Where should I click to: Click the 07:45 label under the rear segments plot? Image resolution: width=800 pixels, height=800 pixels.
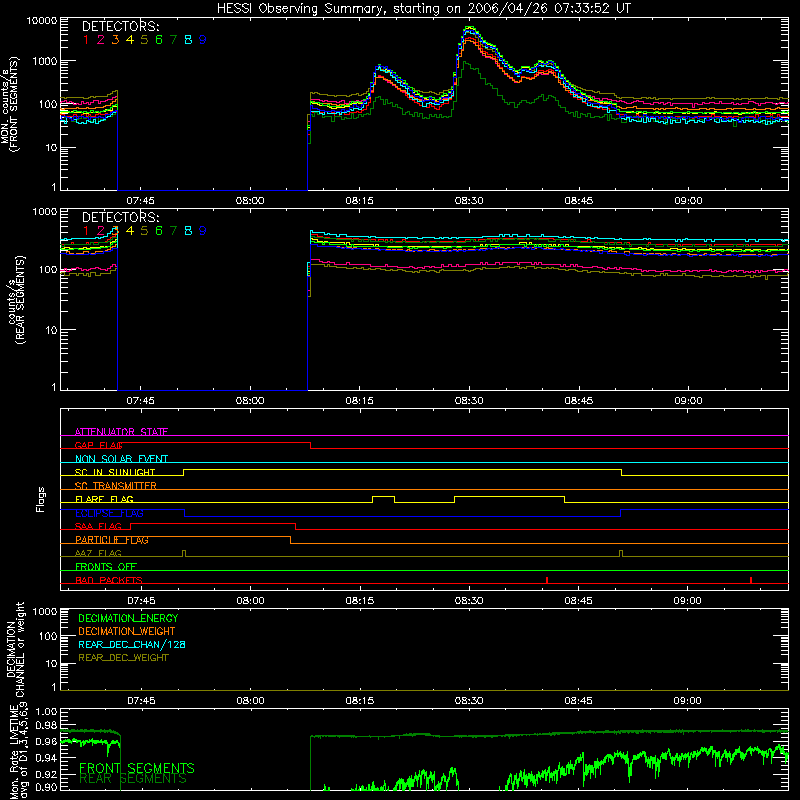coord(140,401)
